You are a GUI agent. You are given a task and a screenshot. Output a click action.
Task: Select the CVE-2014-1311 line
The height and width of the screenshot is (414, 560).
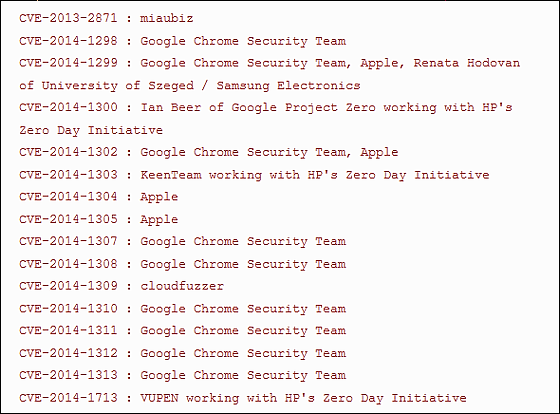[x=182, y=331]
